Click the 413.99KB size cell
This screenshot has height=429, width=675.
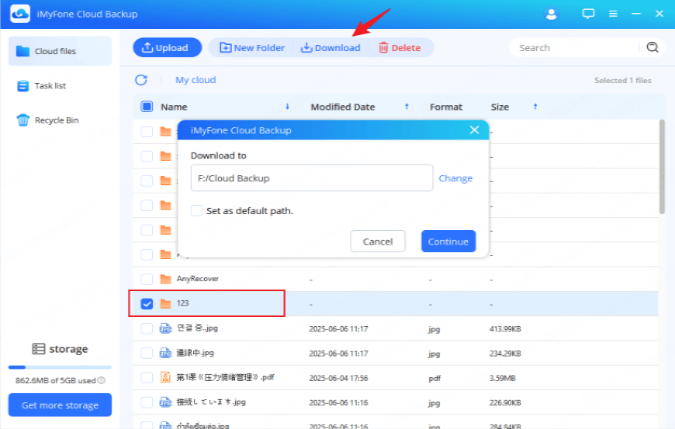tap(505, 329)
